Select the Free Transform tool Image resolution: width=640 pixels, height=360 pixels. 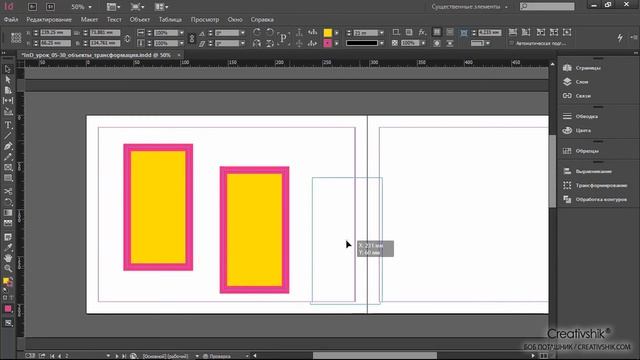click(8, 202)
